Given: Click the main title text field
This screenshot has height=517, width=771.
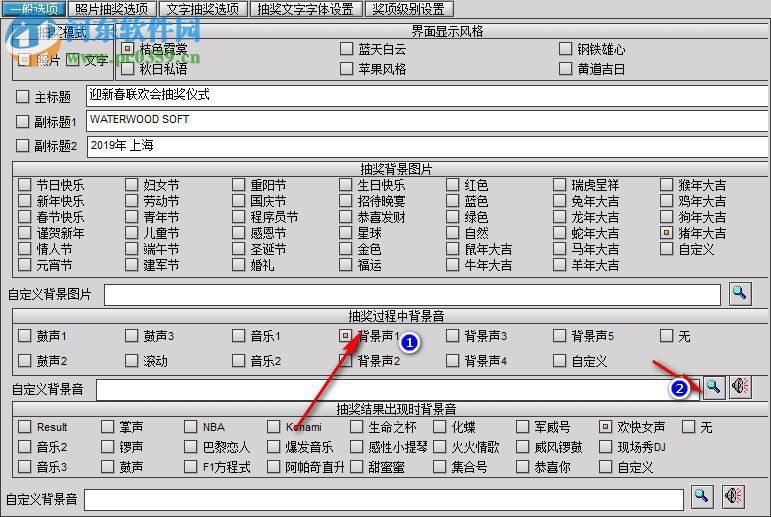Looking at the screenshot, I should [x=427, y=95].
